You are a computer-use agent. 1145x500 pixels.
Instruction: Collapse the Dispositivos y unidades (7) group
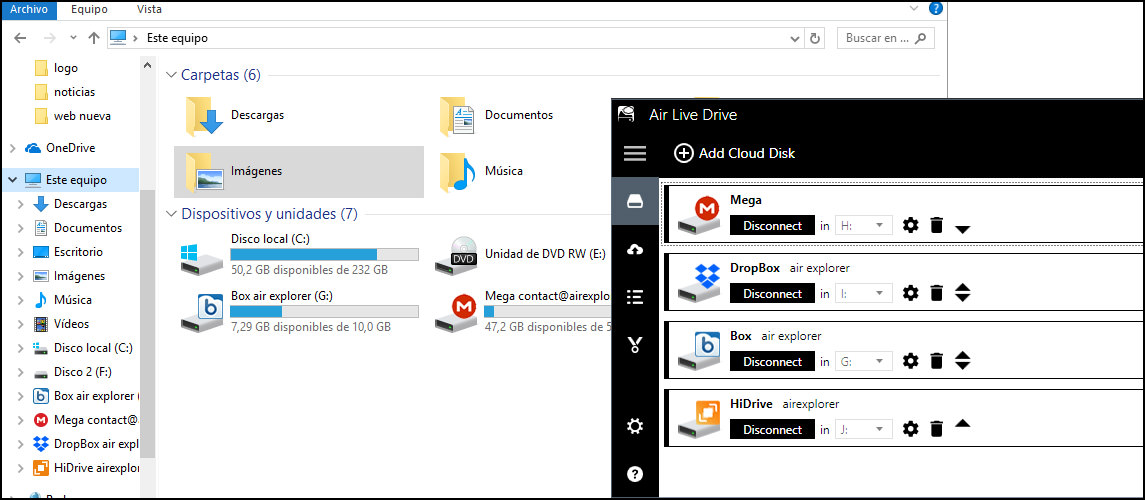(172, 214)
